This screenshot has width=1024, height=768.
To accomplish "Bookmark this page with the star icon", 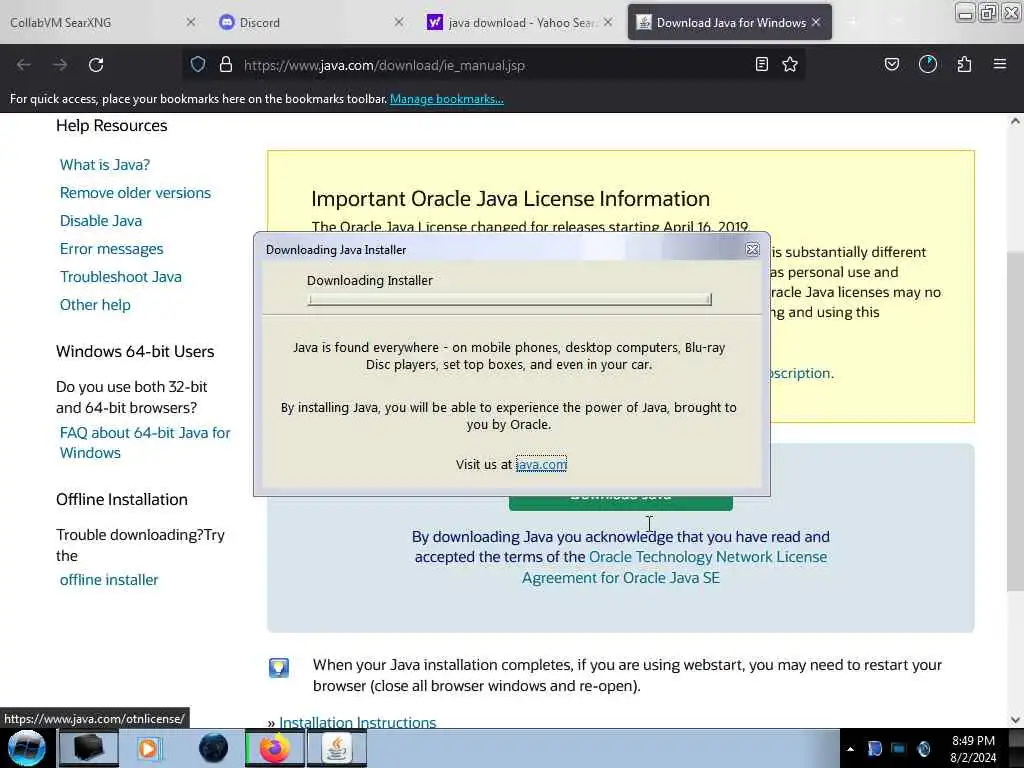I will 790,64.
